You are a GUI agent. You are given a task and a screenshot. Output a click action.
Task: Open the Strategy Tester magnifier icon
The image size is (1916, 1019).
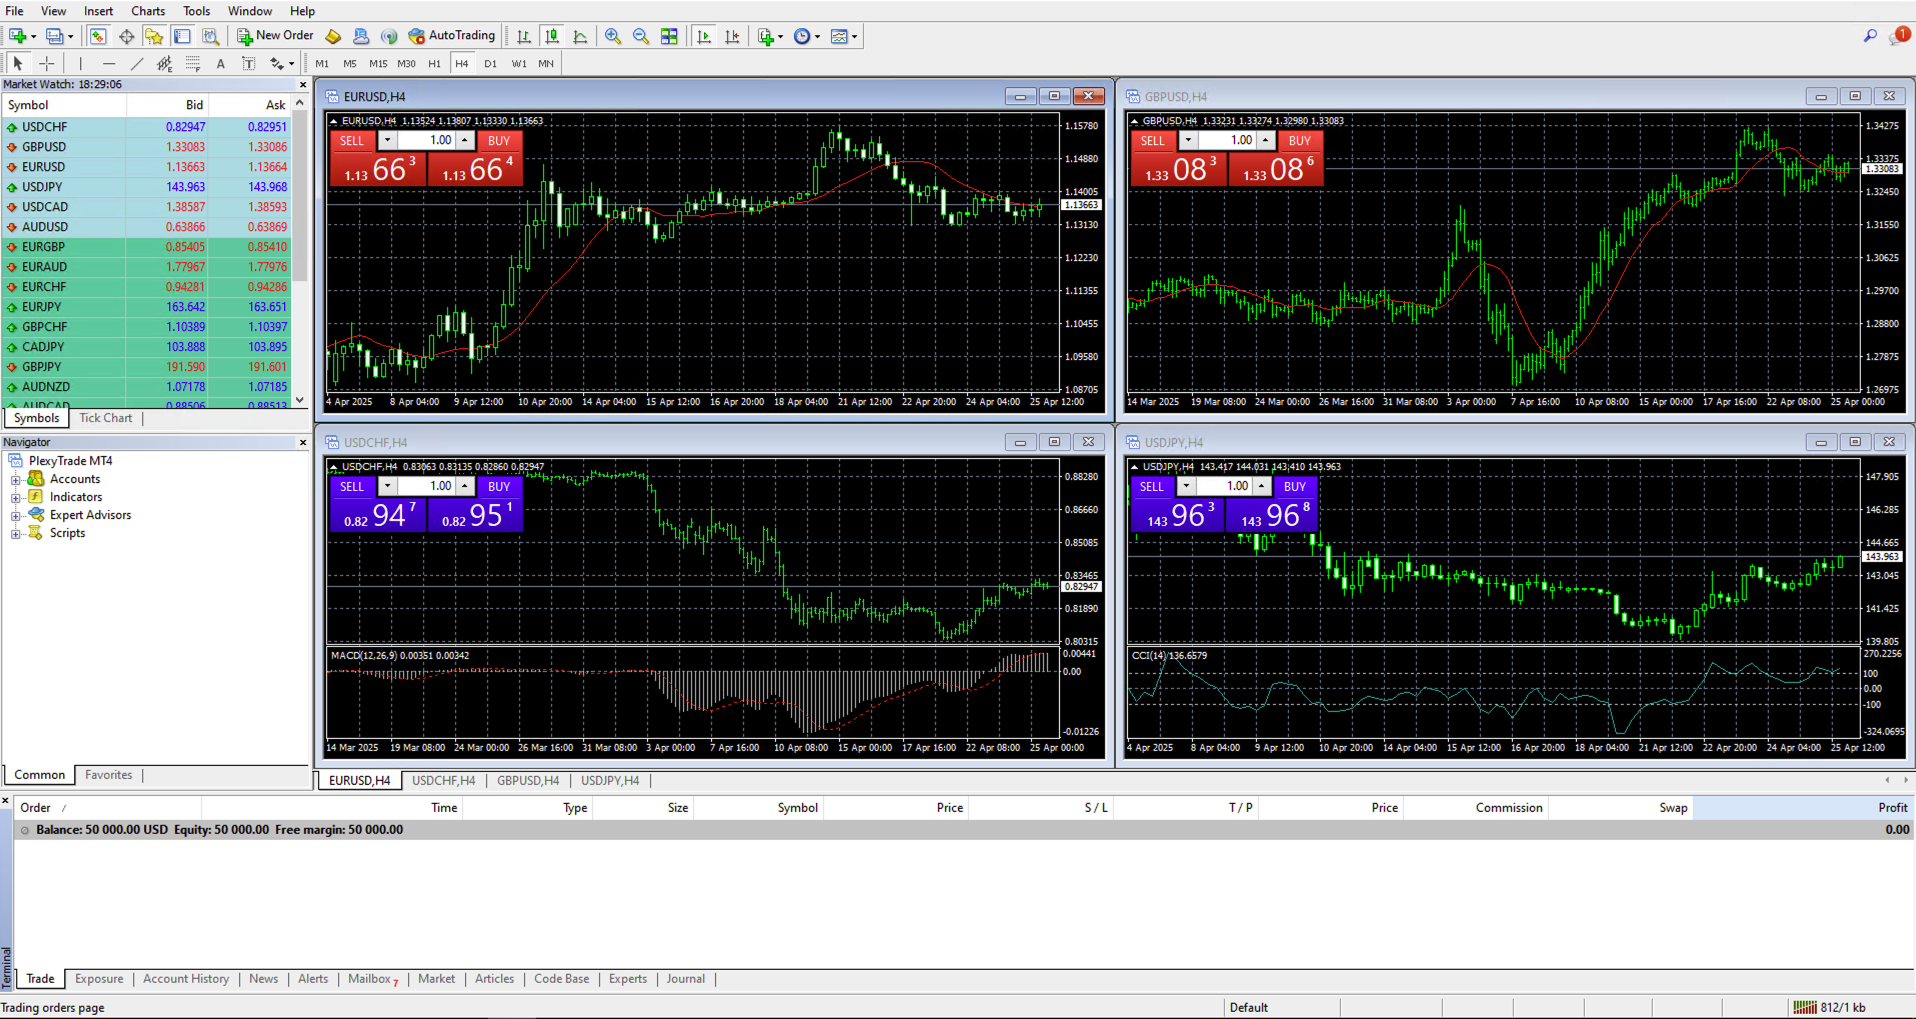[210, 36]
